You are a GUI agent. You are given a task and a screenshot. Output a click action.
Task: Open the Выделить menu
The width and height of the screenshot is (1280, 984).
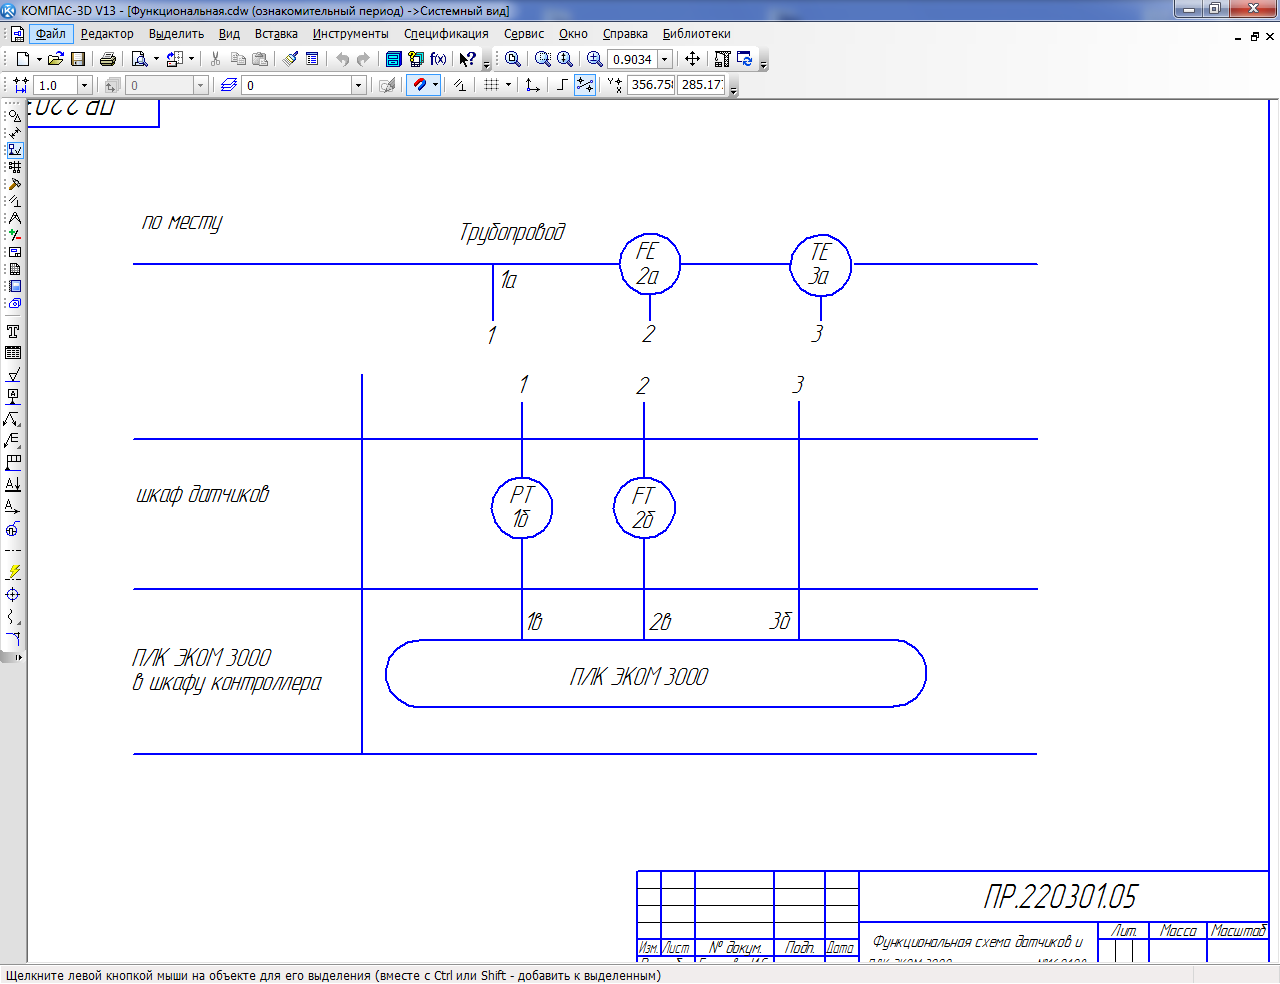pos(176,33)
